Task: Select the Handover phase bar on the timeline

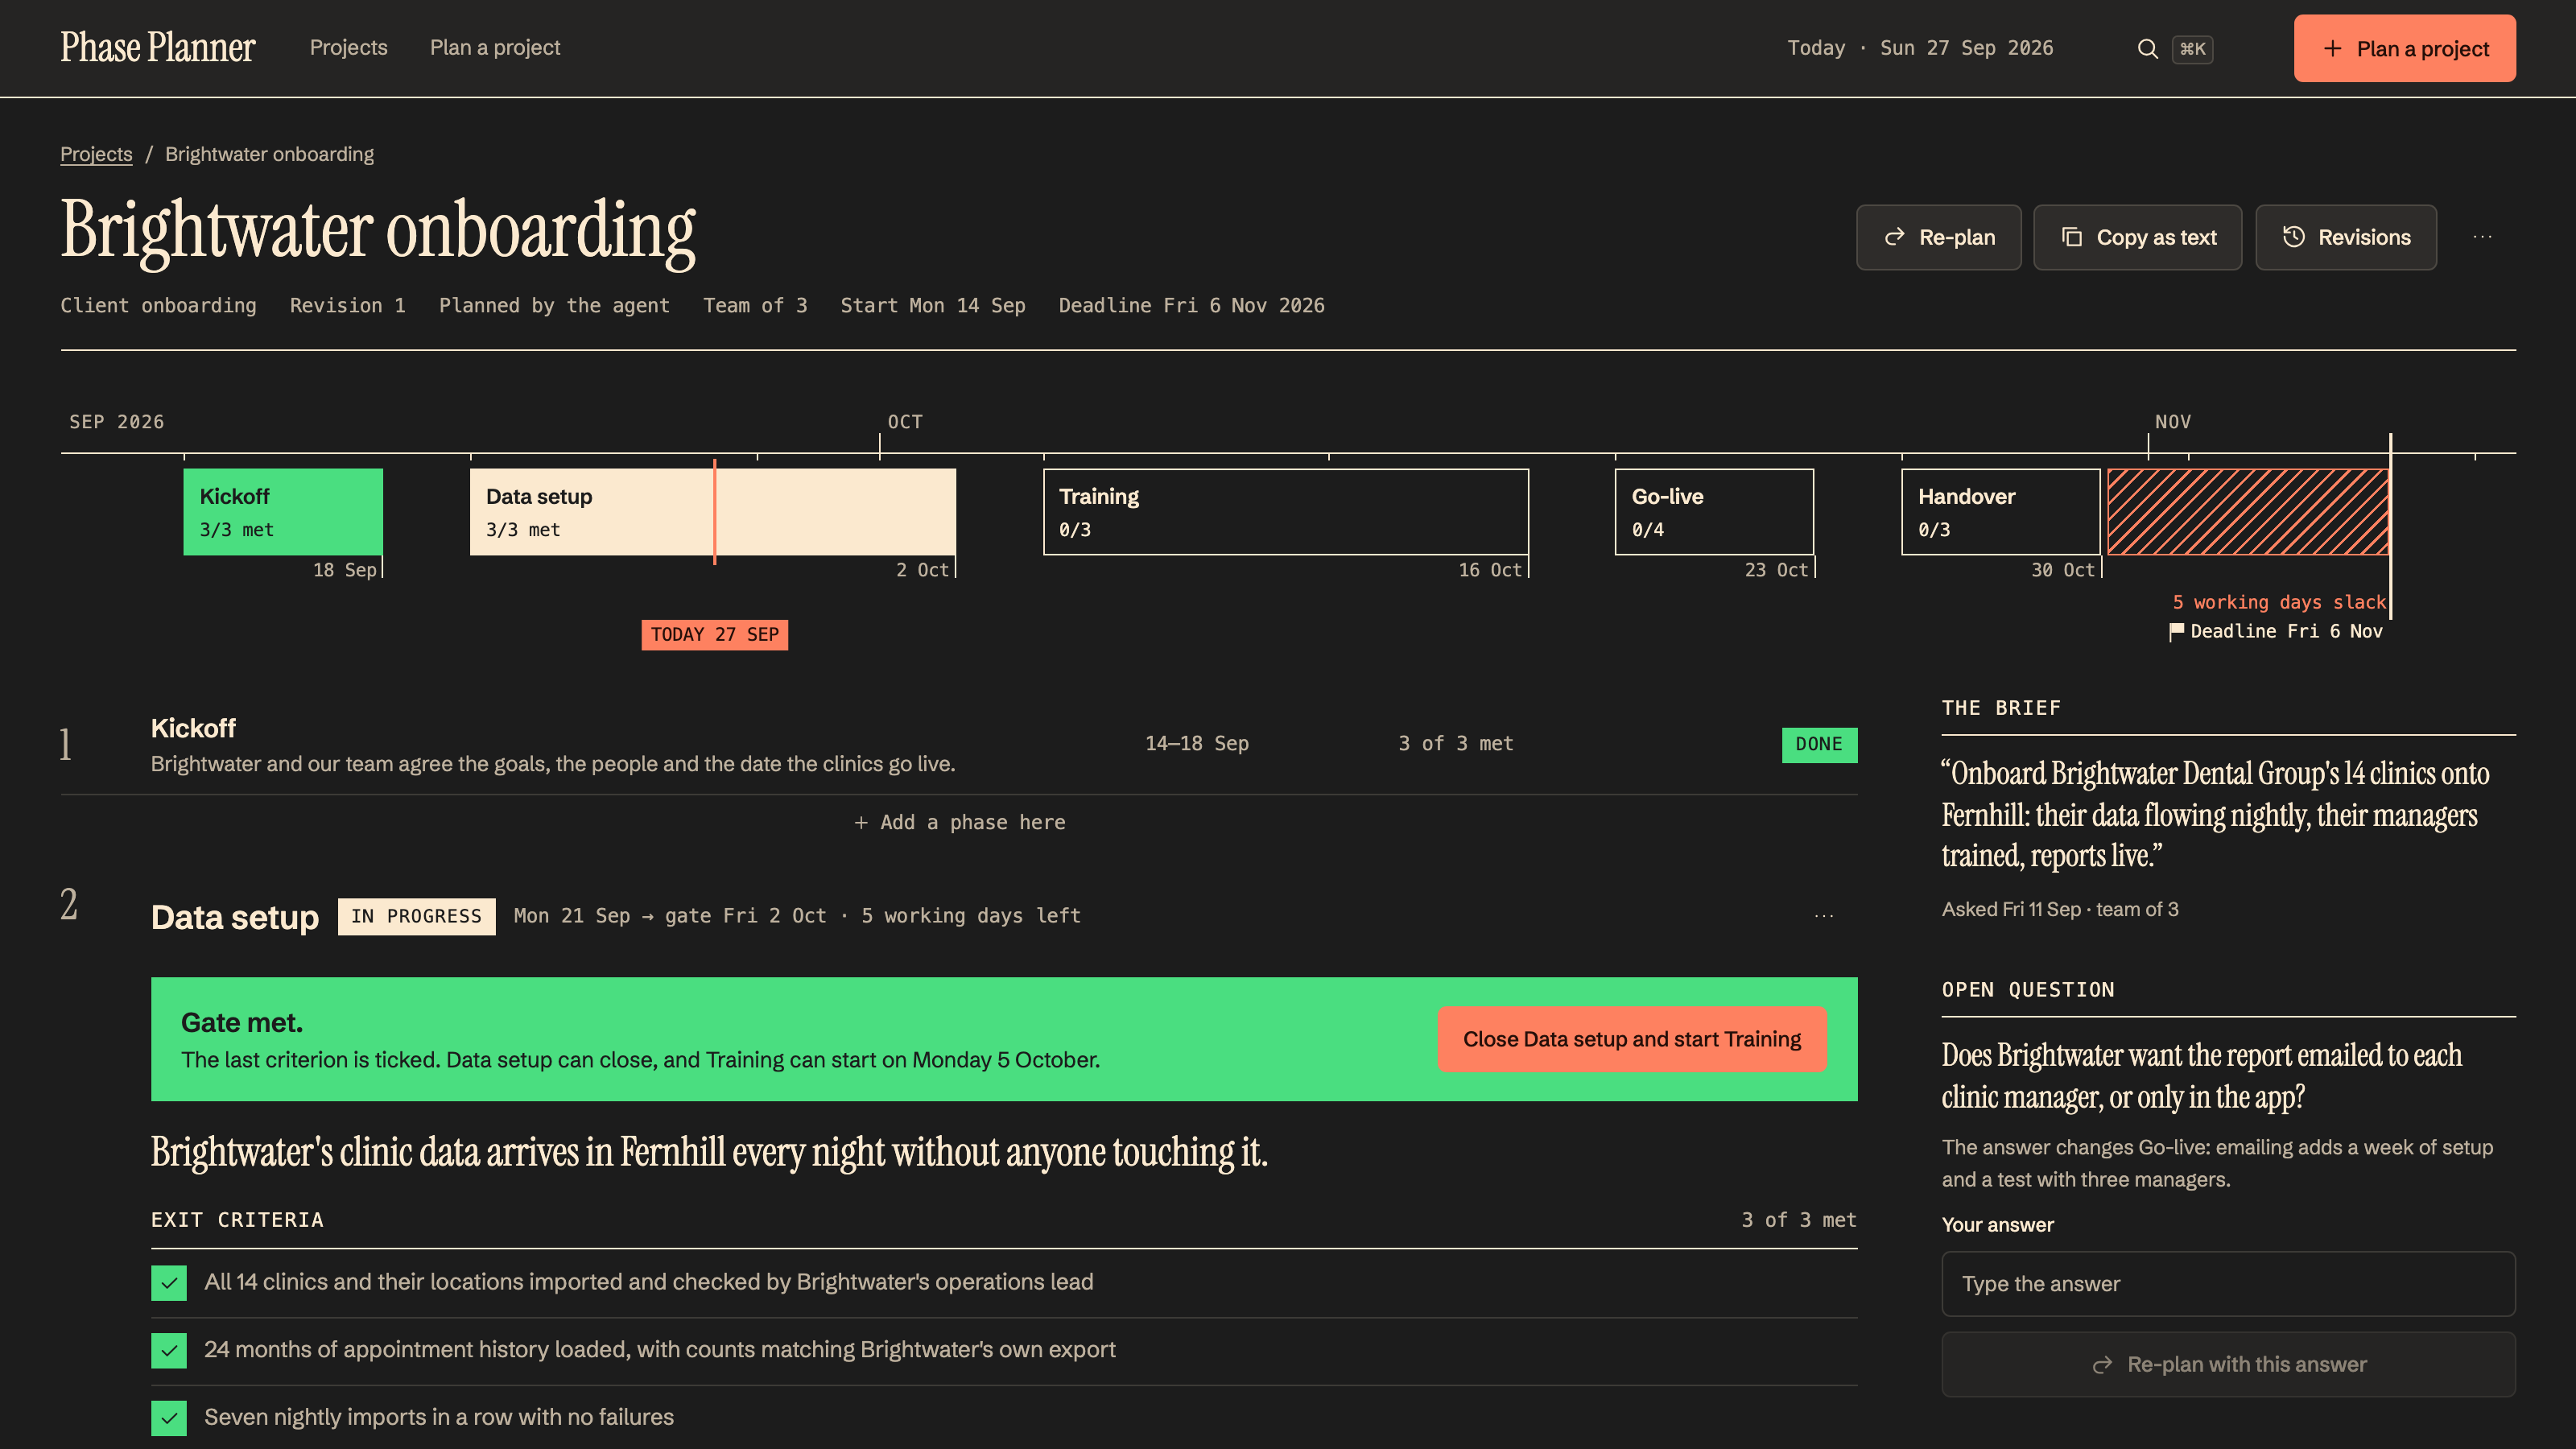Action: [2000, 512]
